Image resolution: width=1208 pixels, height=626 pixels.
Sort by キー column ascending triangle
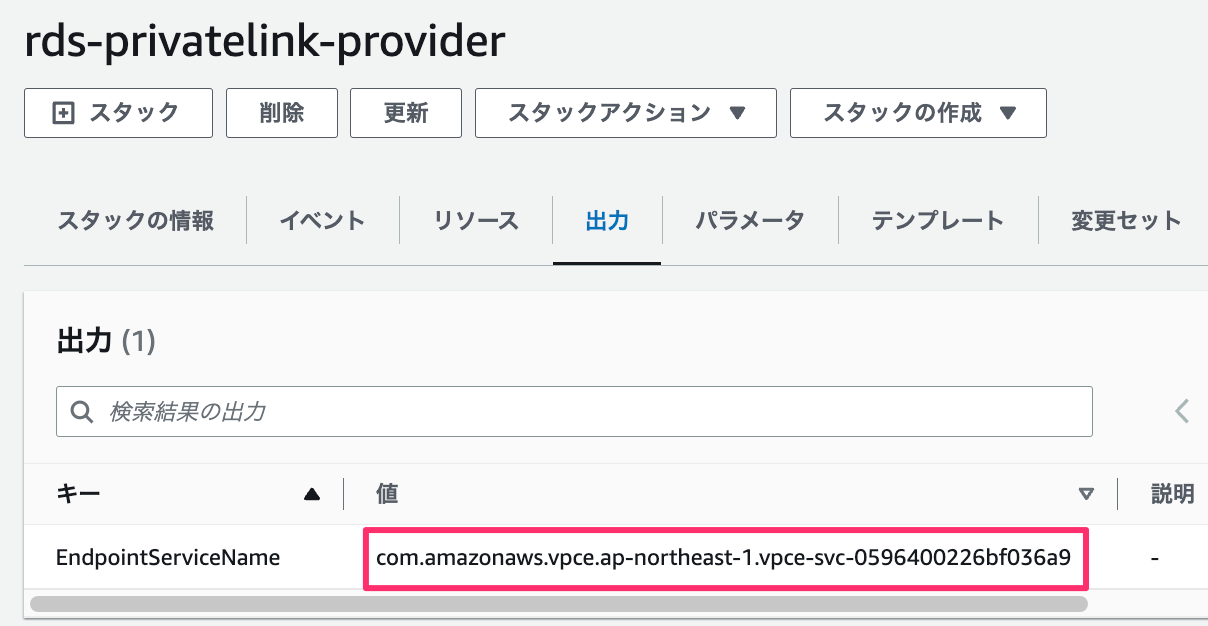coord(312,494)
